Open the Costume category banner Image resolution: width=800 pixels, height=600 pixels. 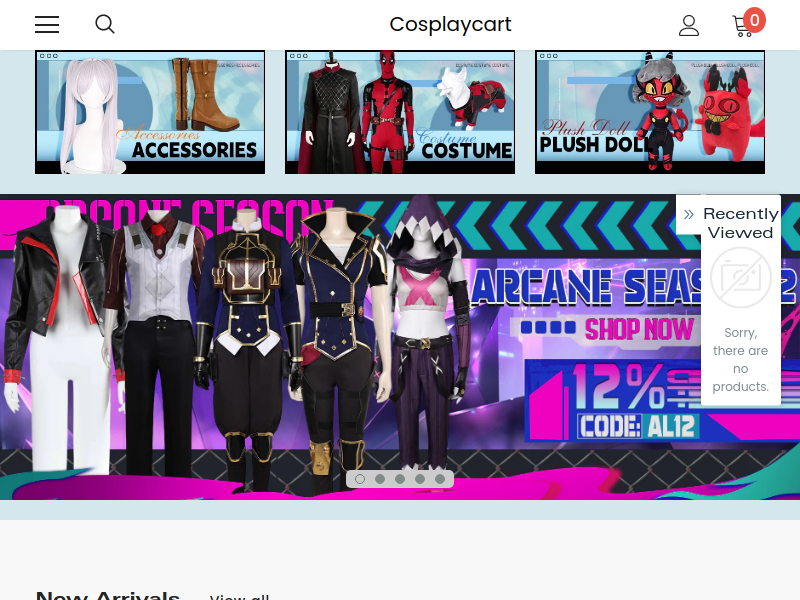(x=400, y=112)
